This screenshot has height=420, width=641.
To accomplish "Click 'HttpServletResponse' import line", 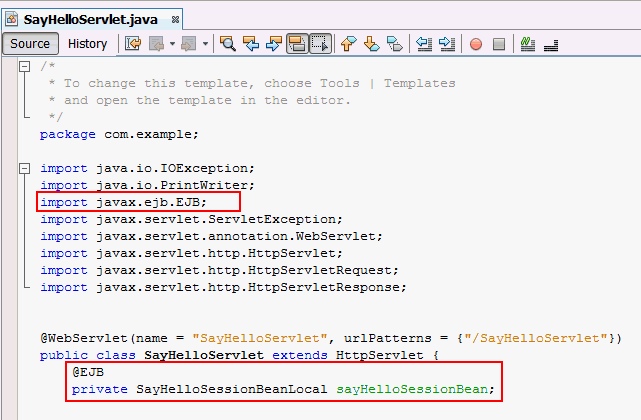I will [223, 287].
